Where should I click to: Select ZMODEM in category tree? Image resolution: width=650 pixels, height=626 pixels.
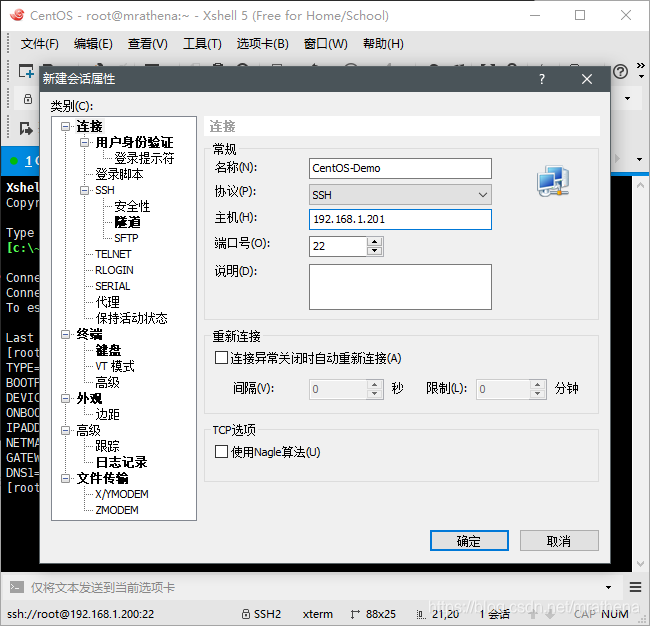pyautogui.click(x=116, y=510)
